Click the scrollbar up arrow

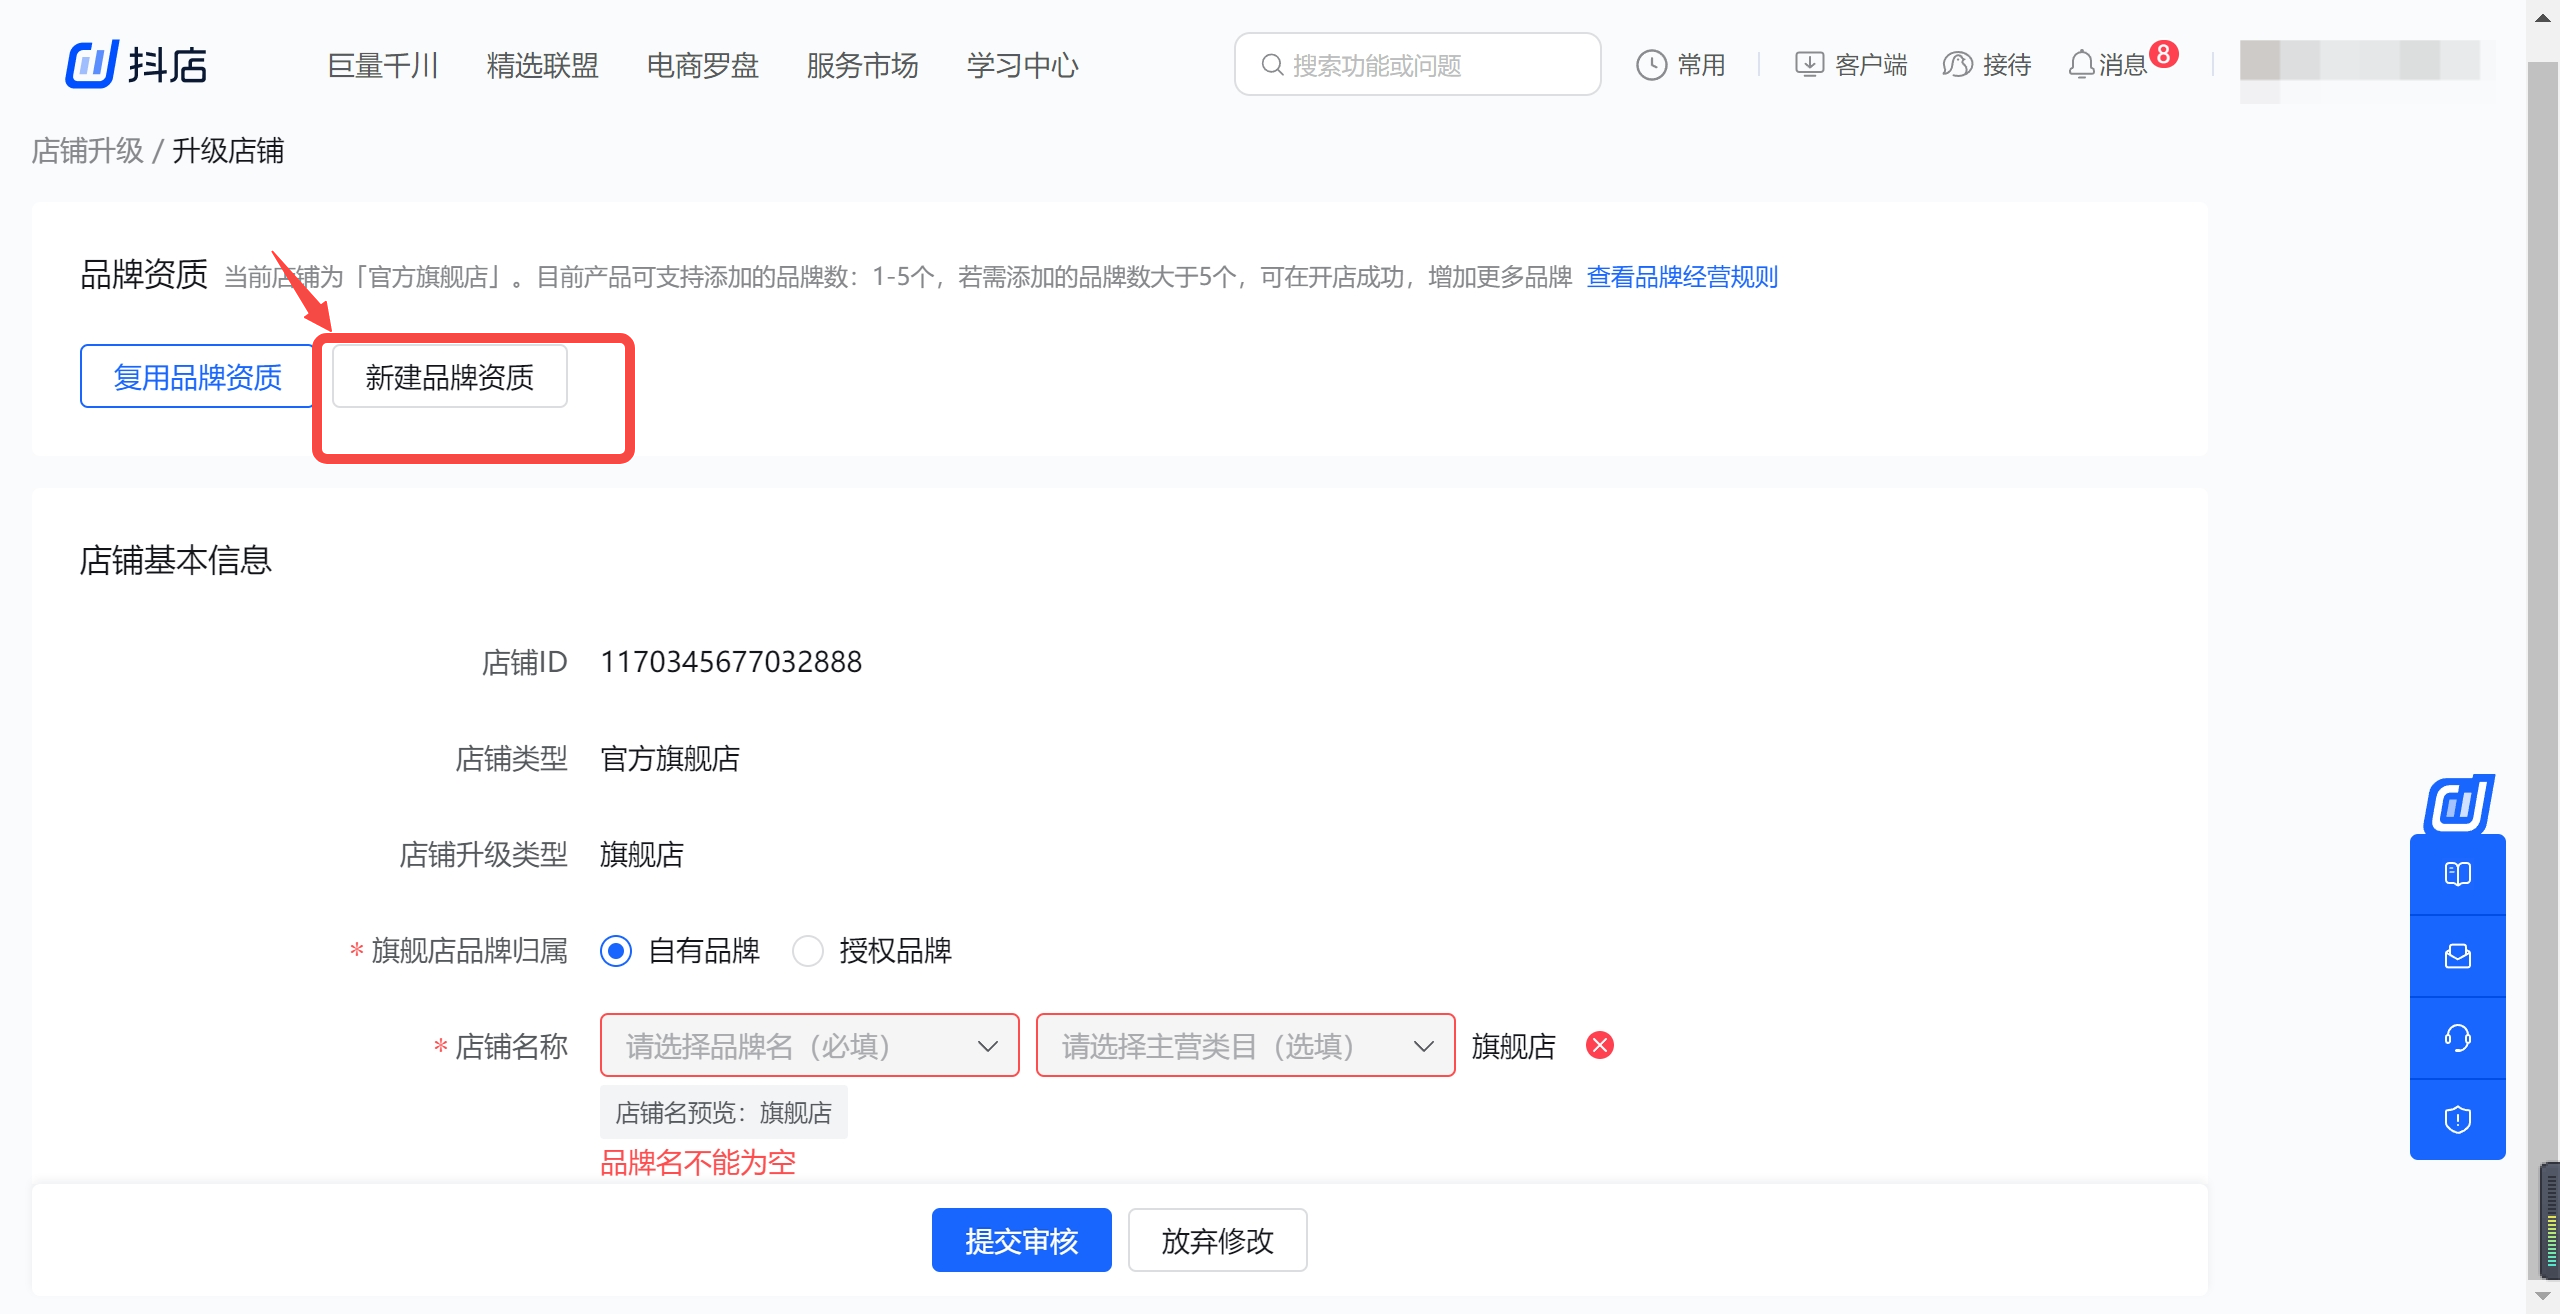2543,18
